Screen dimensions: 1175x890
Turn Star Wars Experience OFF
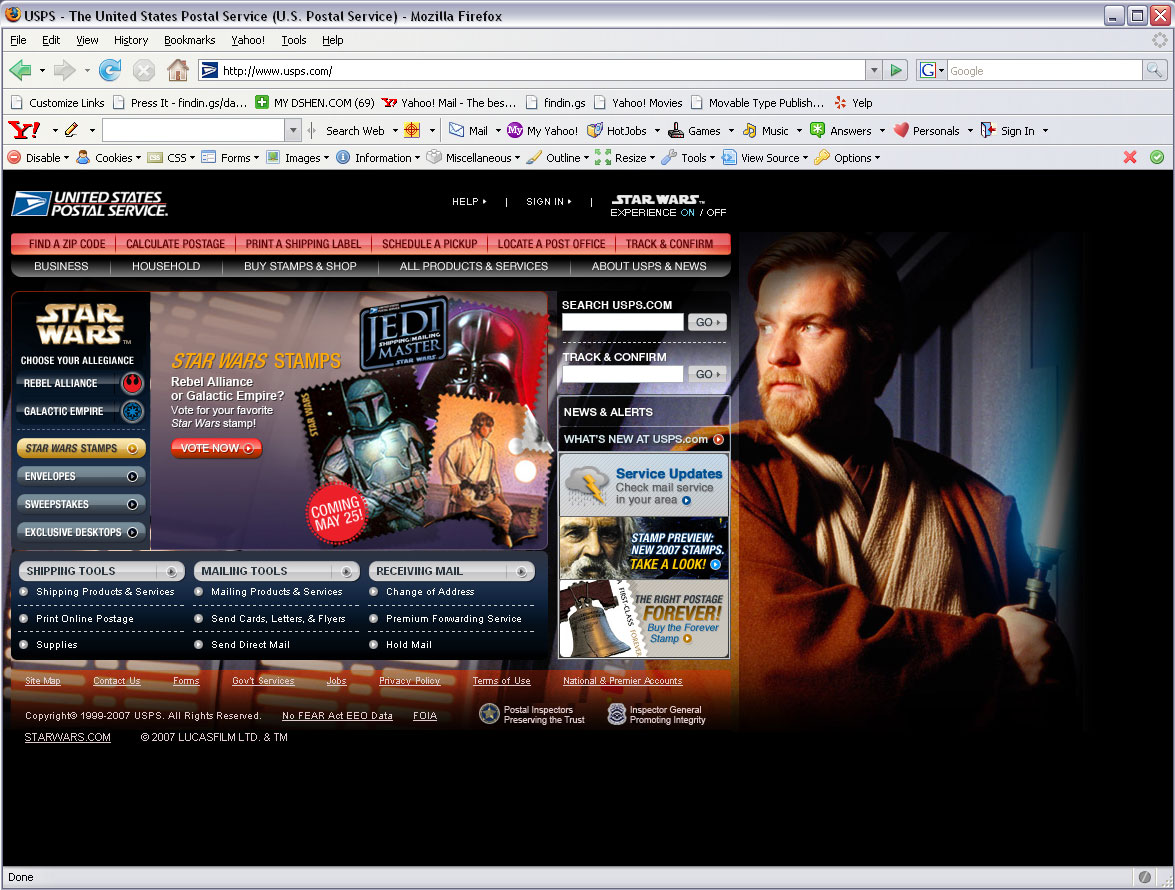[716, 213]
